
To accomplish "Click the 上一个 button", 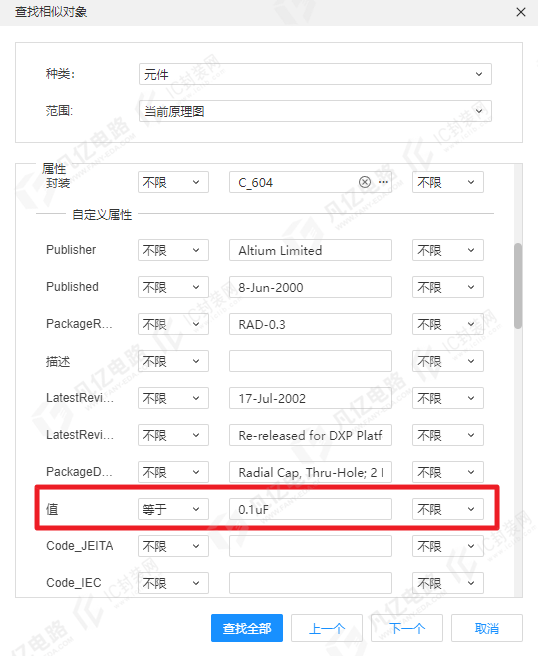I will [x=327, y=628].
